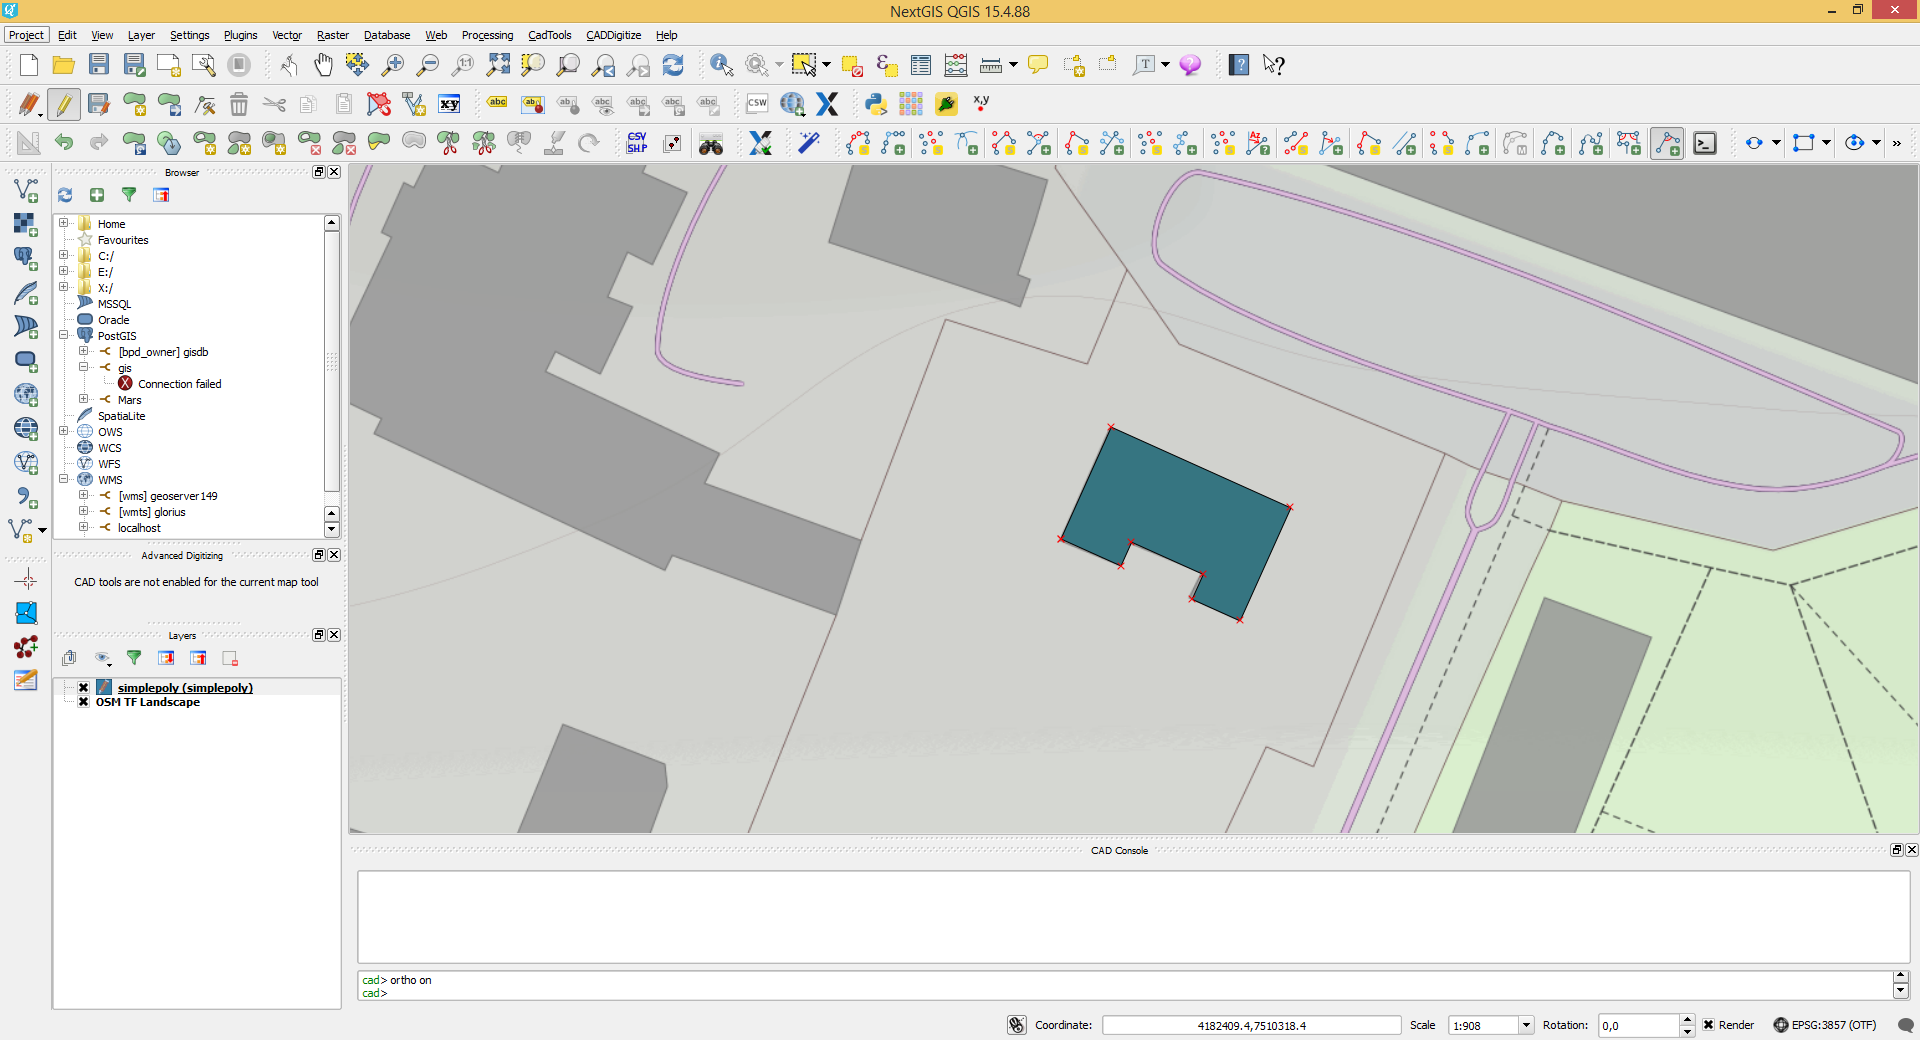
Task: Collapse the PostGIS tree node
Action: pyautogui.click(x=64, y=336)
